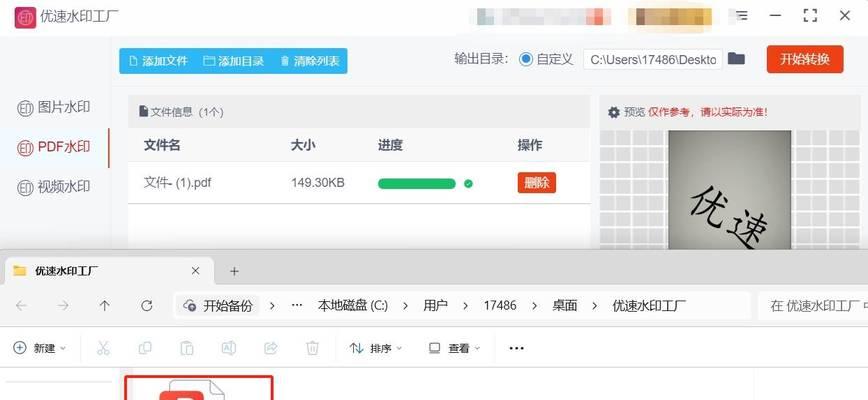
Task: Click the watermark preview thumbnail
Action: [x=730, y=190]
